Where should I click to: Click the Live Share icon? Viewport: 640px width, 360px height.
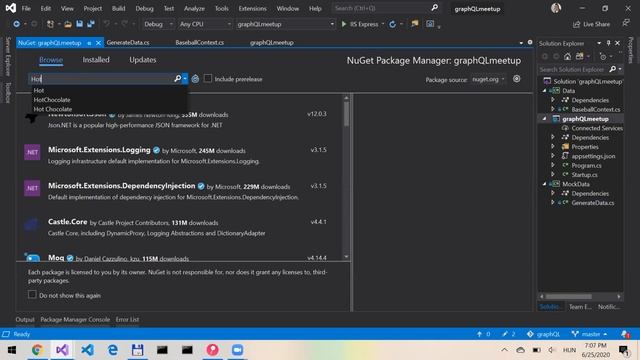(576, 24)
